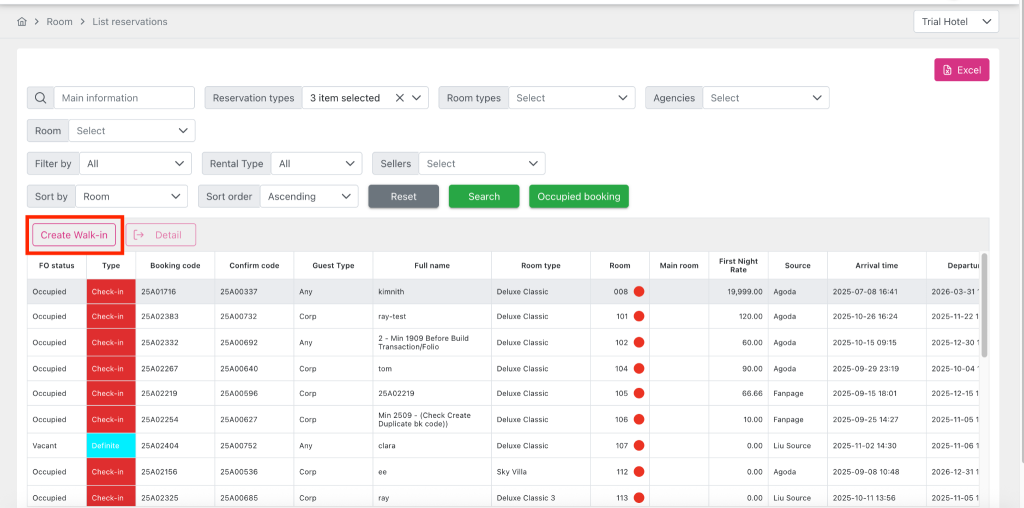This screenshot has width=1024, height=508.
Task: Type in the Main information field
Action: click(124, 98)
